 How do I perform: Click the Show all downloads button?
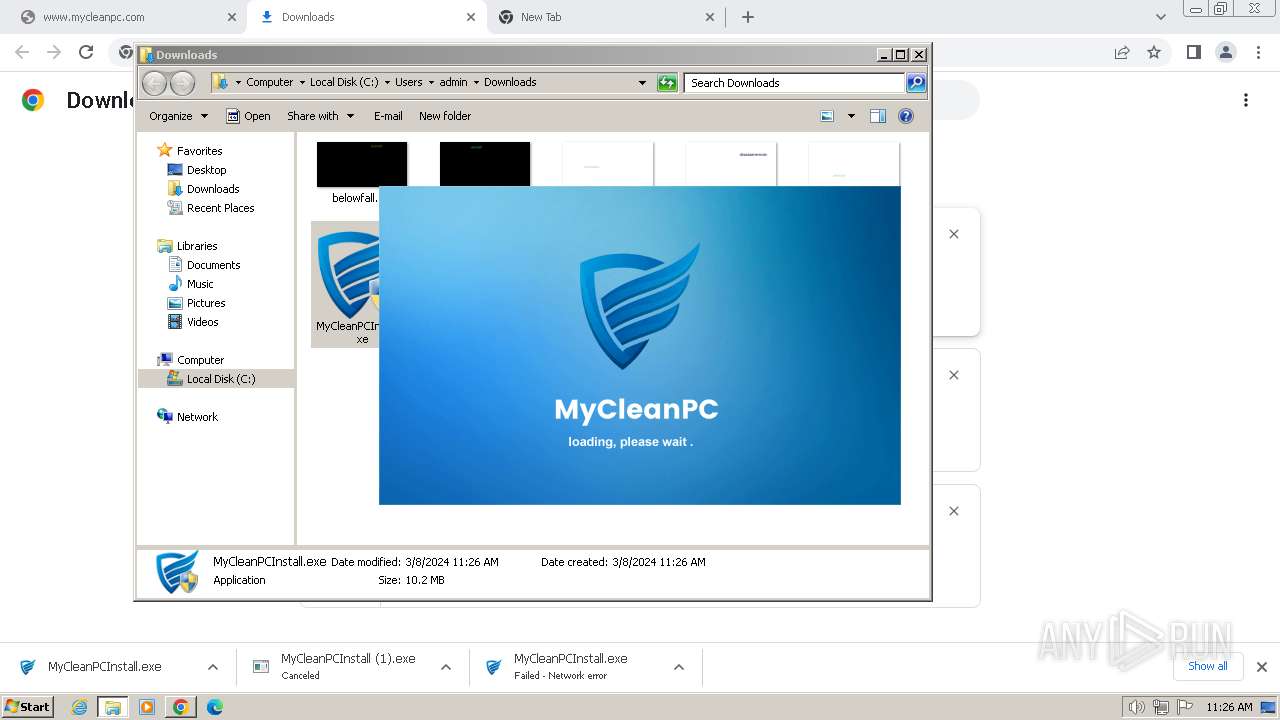point(1207,666)
